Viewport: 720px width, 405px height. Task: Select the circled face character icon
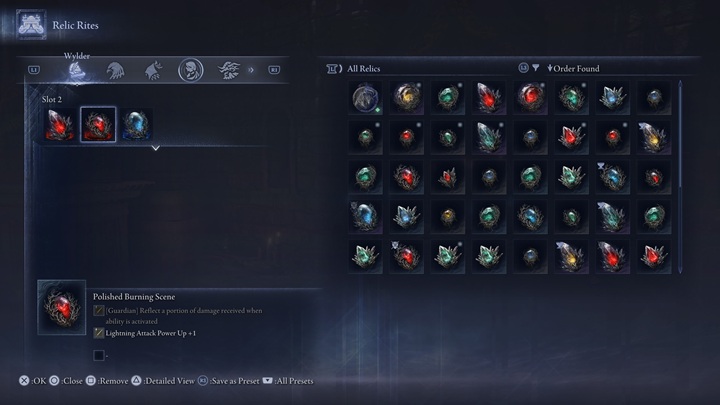click(x=191, y=70)
